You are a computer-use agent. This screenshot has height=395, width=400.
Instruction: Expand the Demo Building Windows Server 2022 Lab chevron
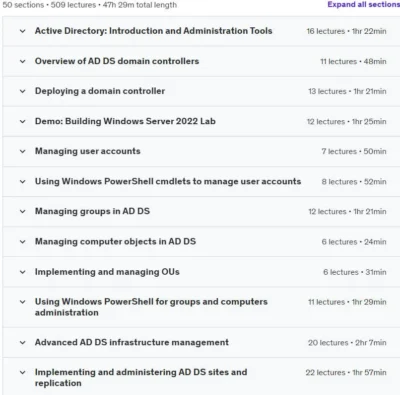(23, 121)
